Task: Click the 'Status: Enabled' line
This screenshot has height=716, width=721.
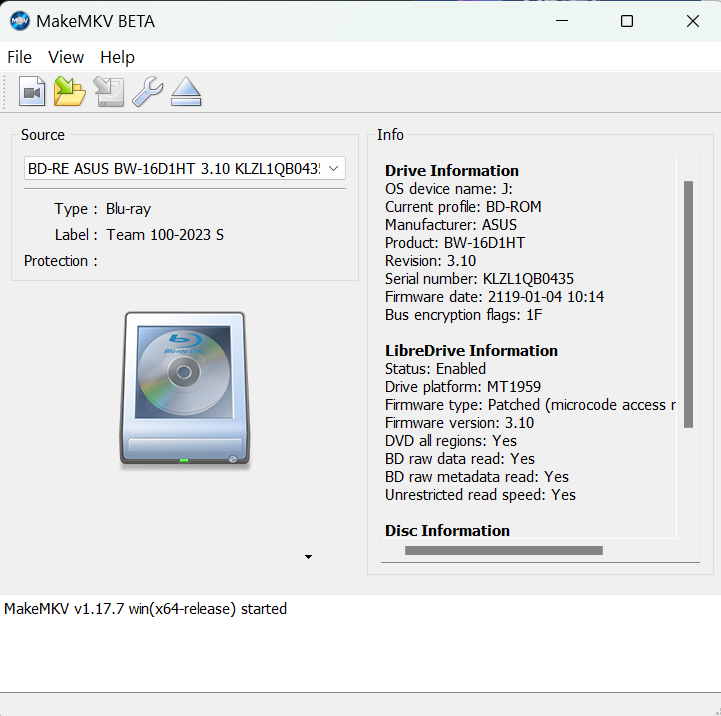Action: (x=435, y=369)
